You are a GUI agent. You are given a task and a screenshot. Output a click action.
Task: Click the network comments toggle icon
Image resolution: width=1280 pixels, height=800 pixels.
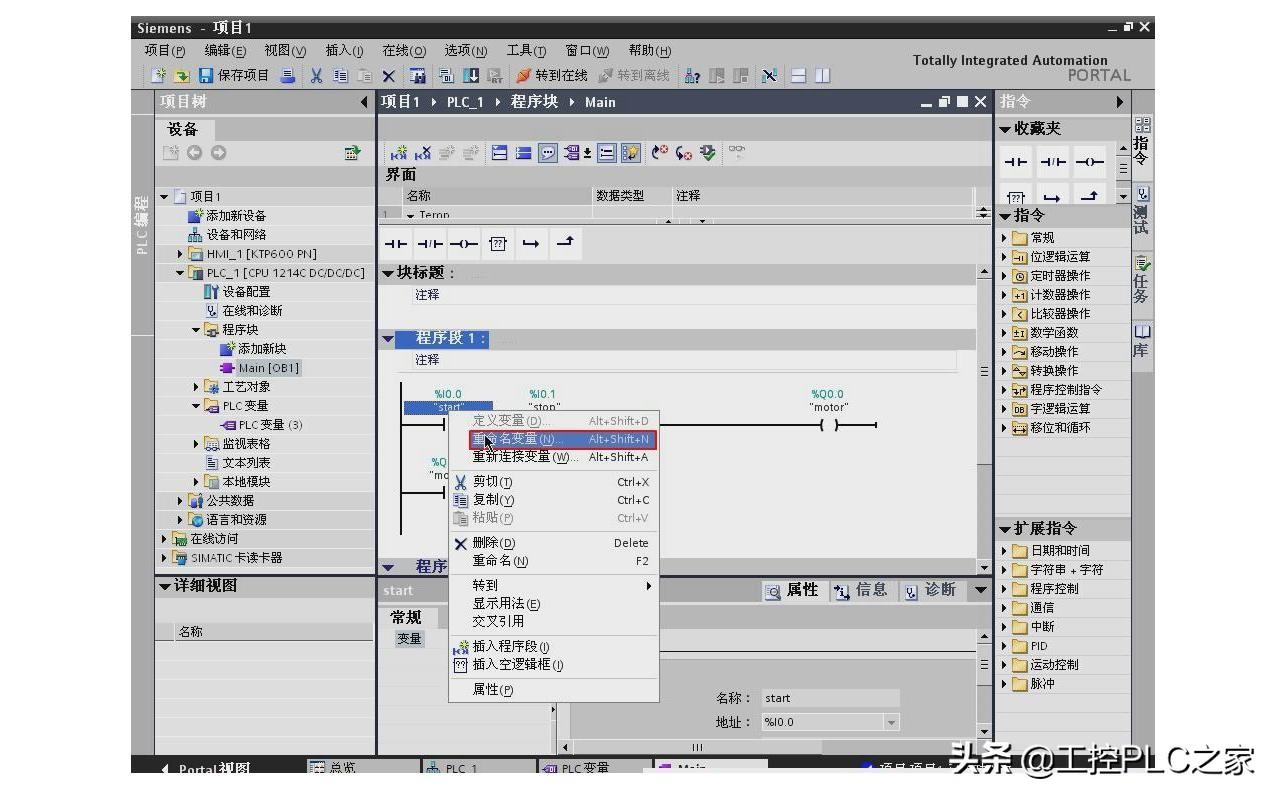(548, 153)
